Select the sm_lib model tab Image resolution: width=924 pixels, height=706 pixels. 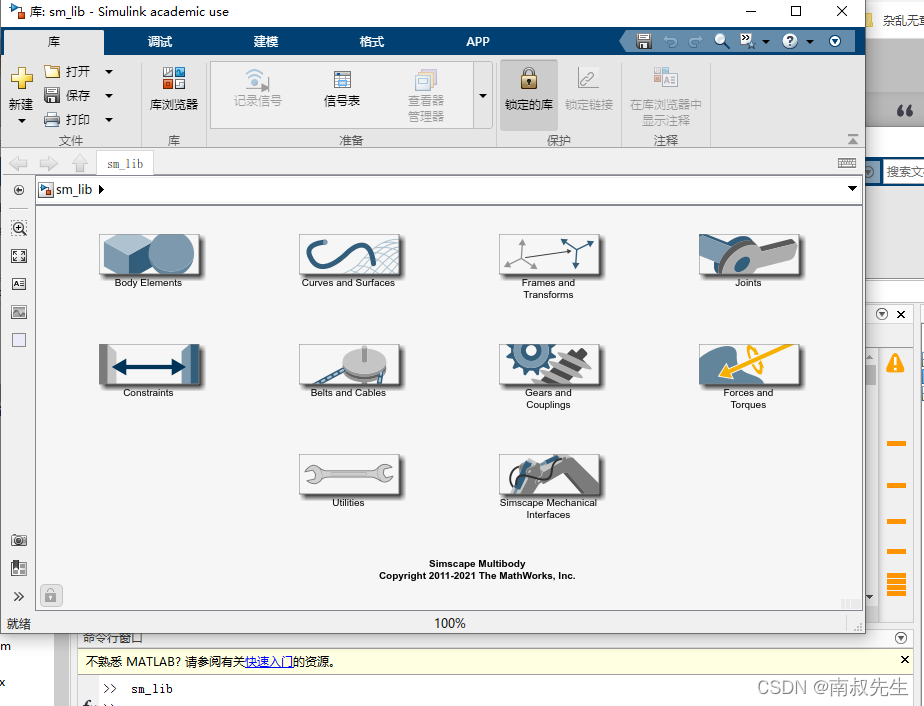click(125, 164)
